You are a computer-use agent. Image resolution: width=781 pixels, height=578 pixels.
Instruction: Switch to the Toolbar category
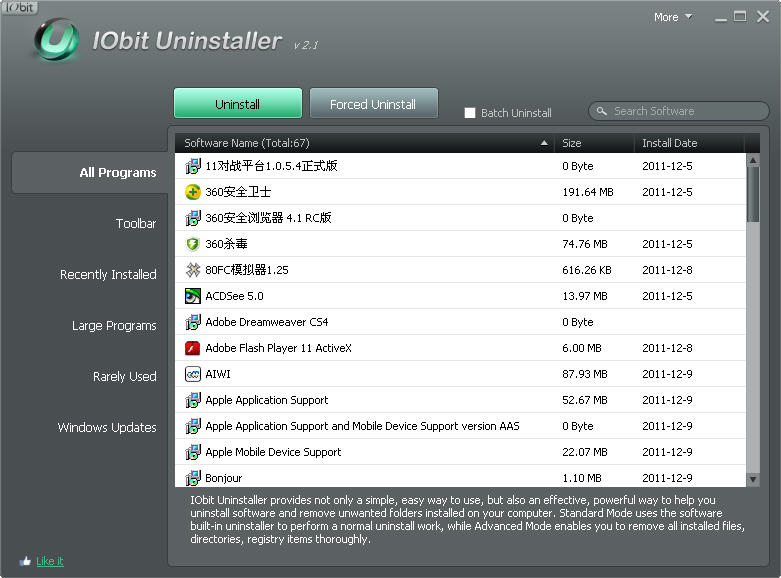(136, 224)
